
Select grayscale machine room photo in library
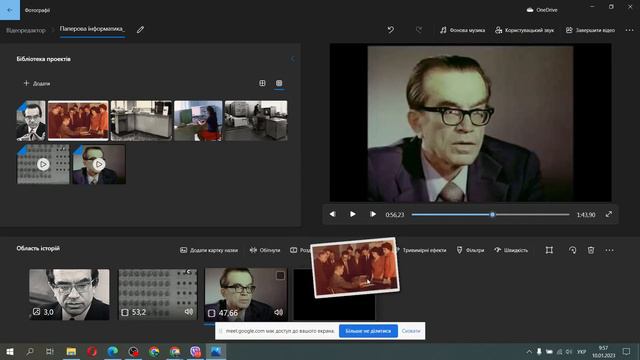tap(256, 120)
